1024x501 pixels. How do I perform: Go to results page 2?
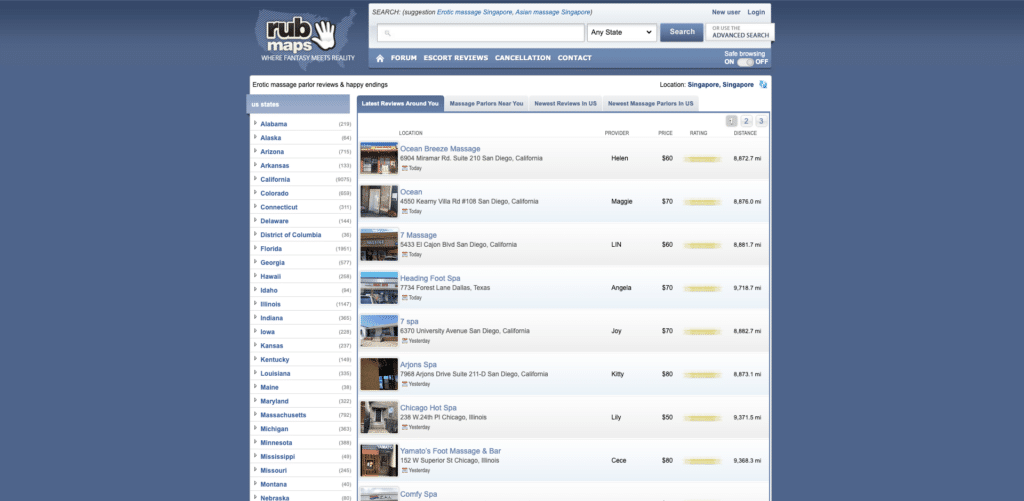(x=746, y=121)
